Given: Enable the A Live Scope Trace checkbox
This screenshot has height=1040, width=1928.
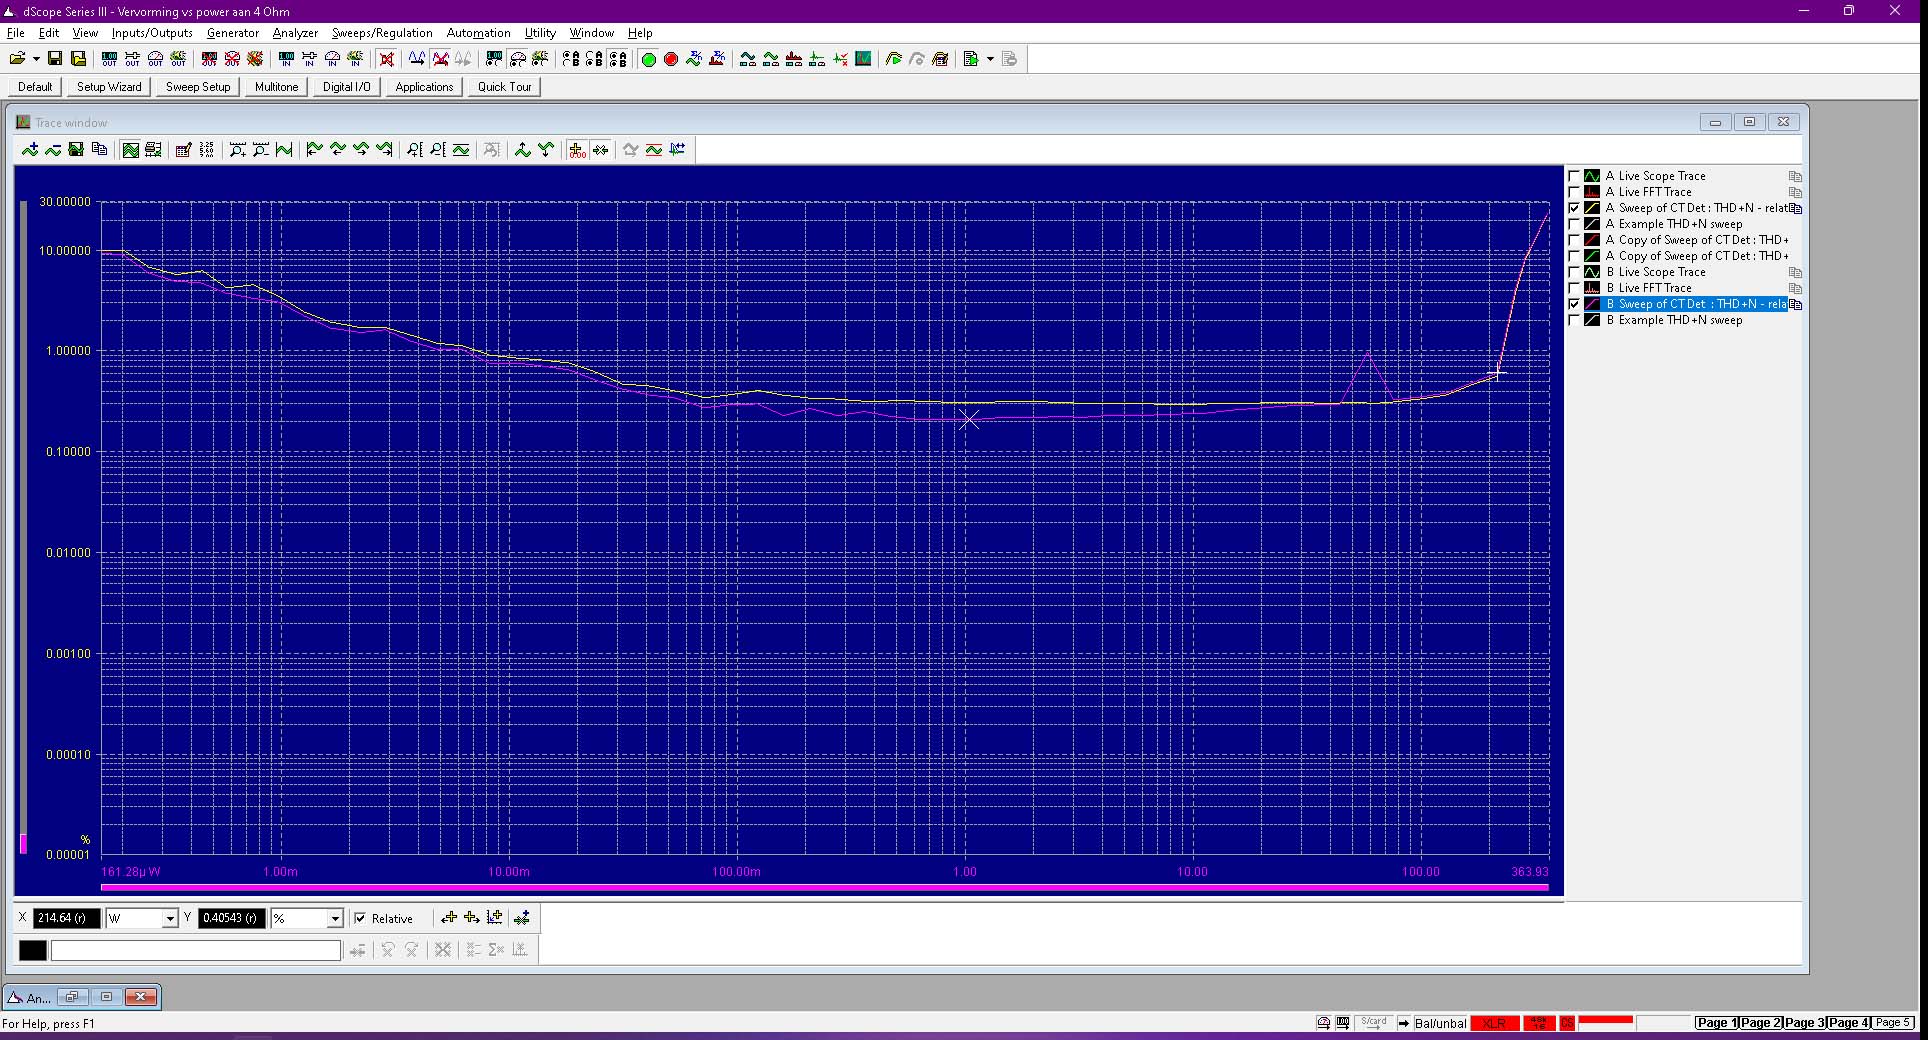Looking at the screenshot, I should (1574, 176).
